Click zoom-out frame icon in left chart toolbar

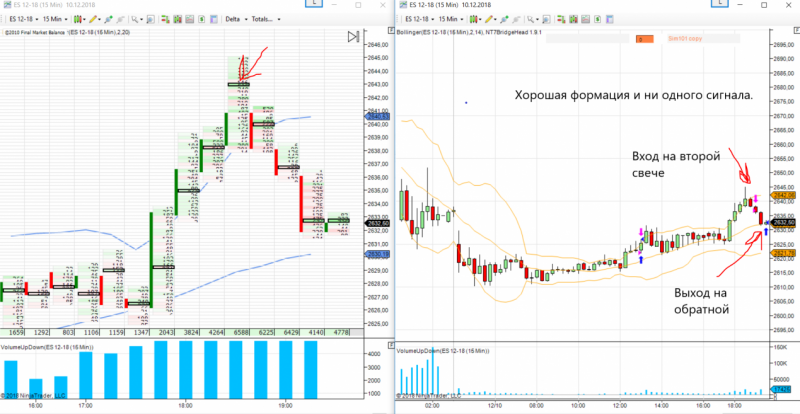coord(151,19)
